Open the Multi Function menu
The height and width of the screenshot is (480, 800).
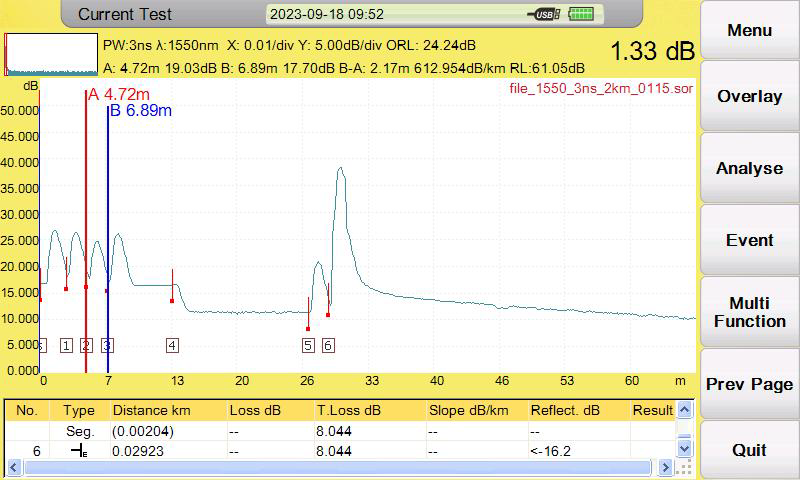tap(749, 312)
